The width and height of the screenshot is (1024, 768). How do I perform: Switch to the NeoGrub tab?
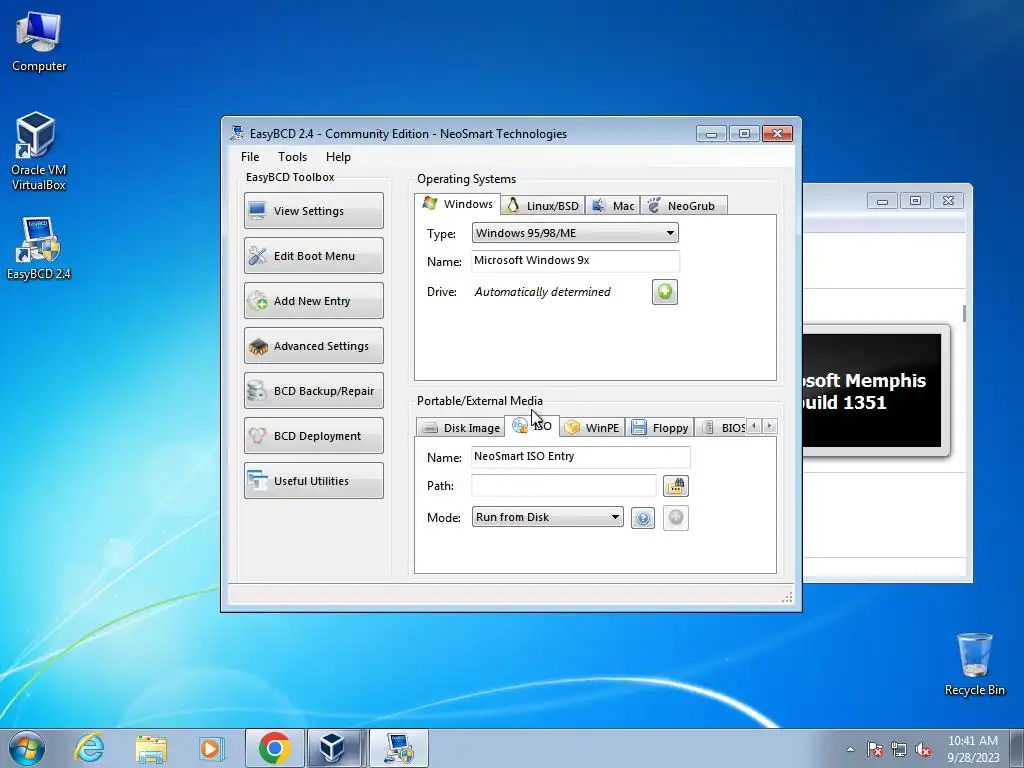[683, 206]
